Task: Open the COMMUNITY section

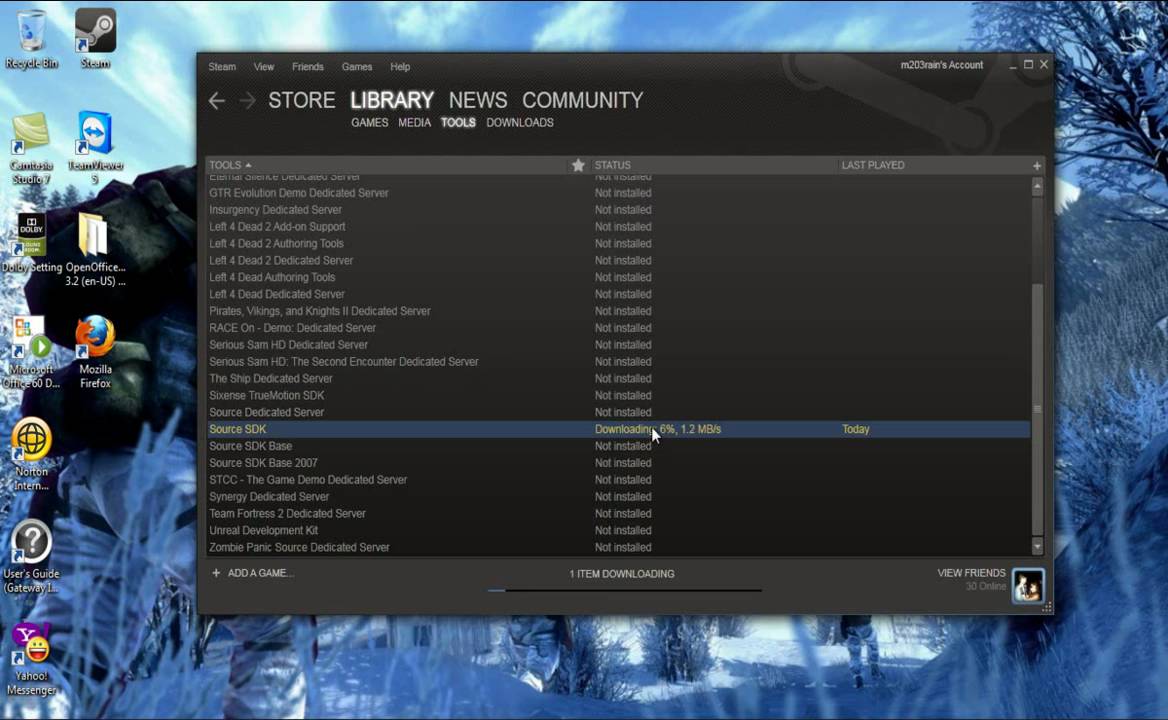Action: coord(583,101)
